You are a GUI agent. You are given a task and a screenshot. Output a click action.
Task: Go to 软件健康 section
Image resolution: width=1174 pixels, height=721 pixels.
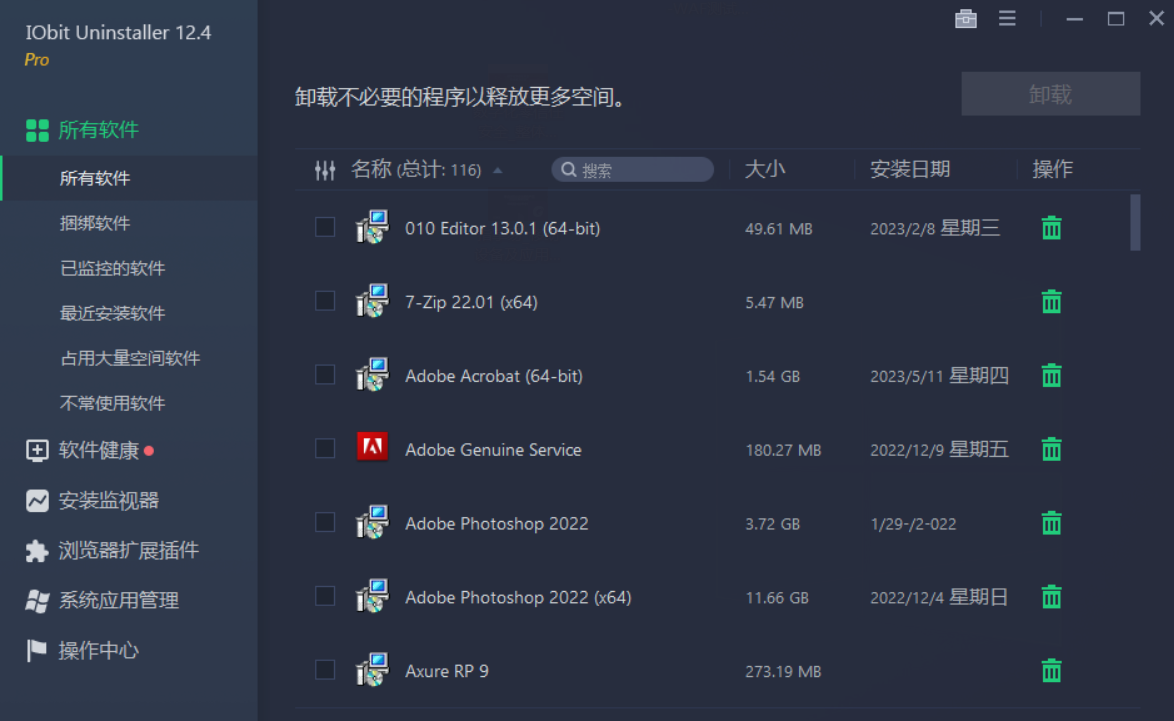coord(99,450)
